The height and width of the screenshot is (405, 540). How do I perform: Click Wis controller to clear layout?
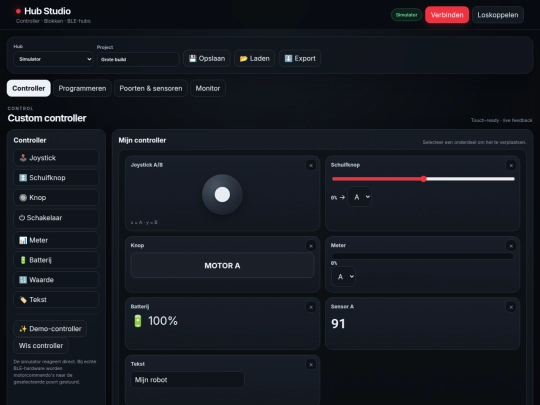tap(41, 345)
